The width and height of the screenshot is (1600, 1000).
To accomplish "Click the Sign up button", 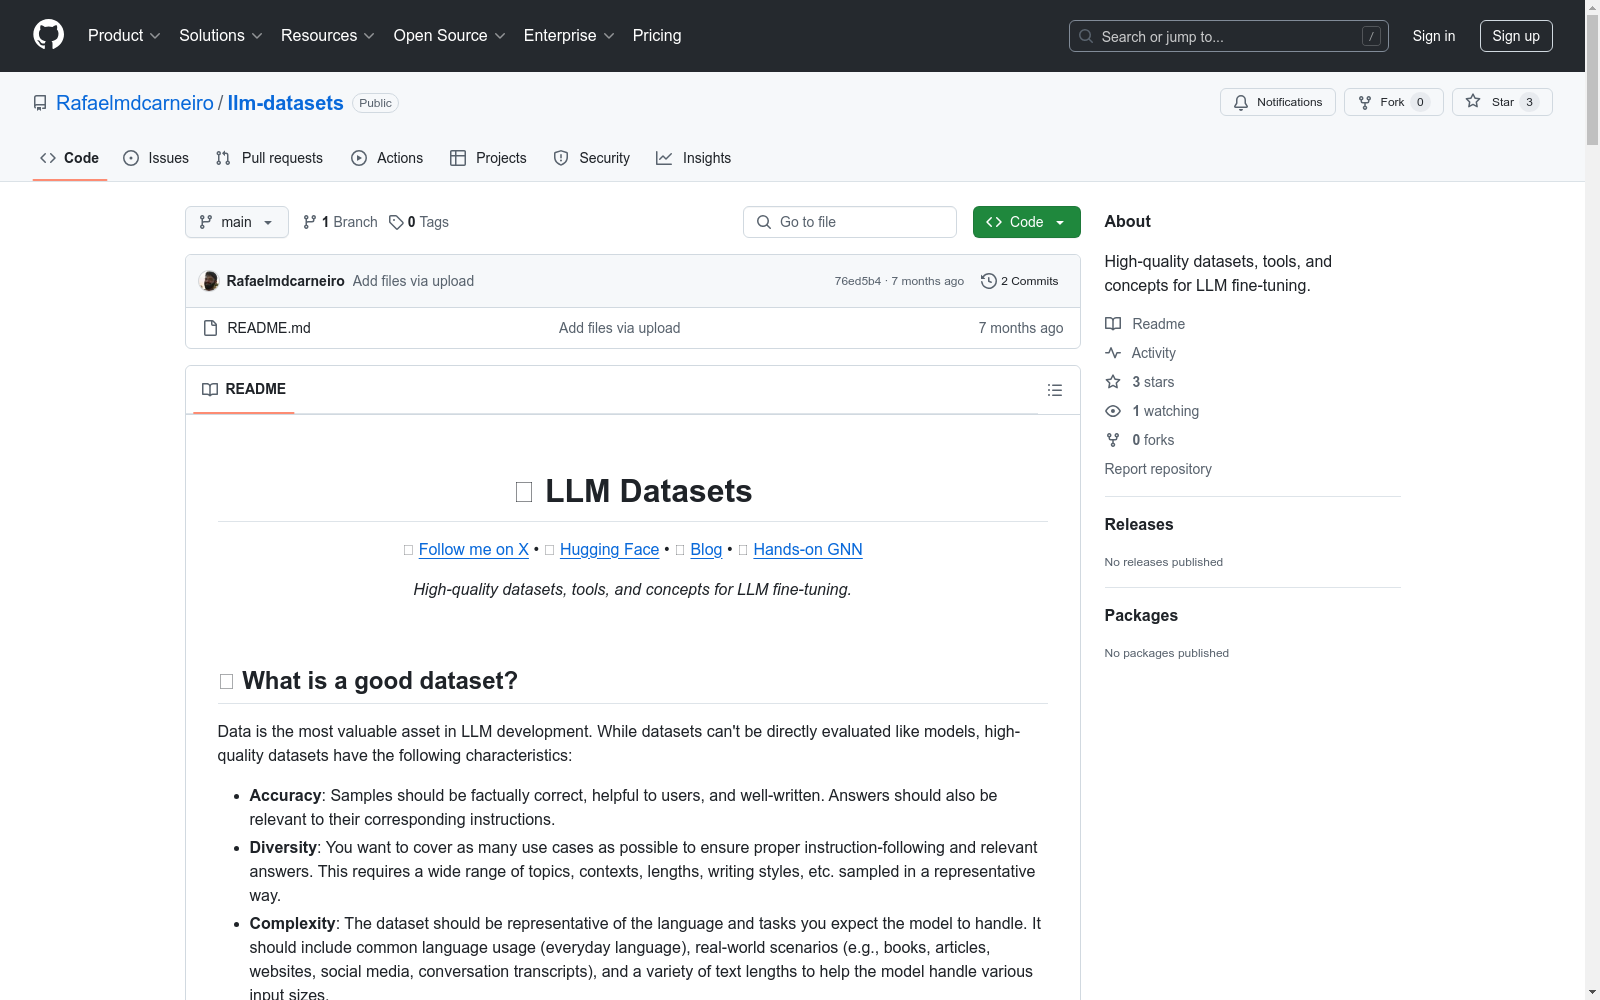I will click(x=1516, y=36).
